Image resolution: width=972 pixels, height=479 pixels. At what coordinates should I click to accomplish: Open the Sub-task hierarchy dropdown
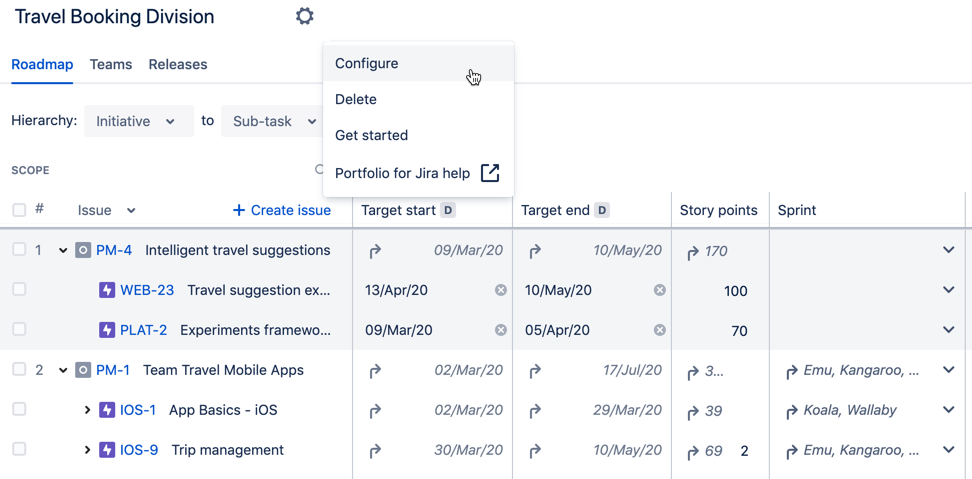point(272,121)
